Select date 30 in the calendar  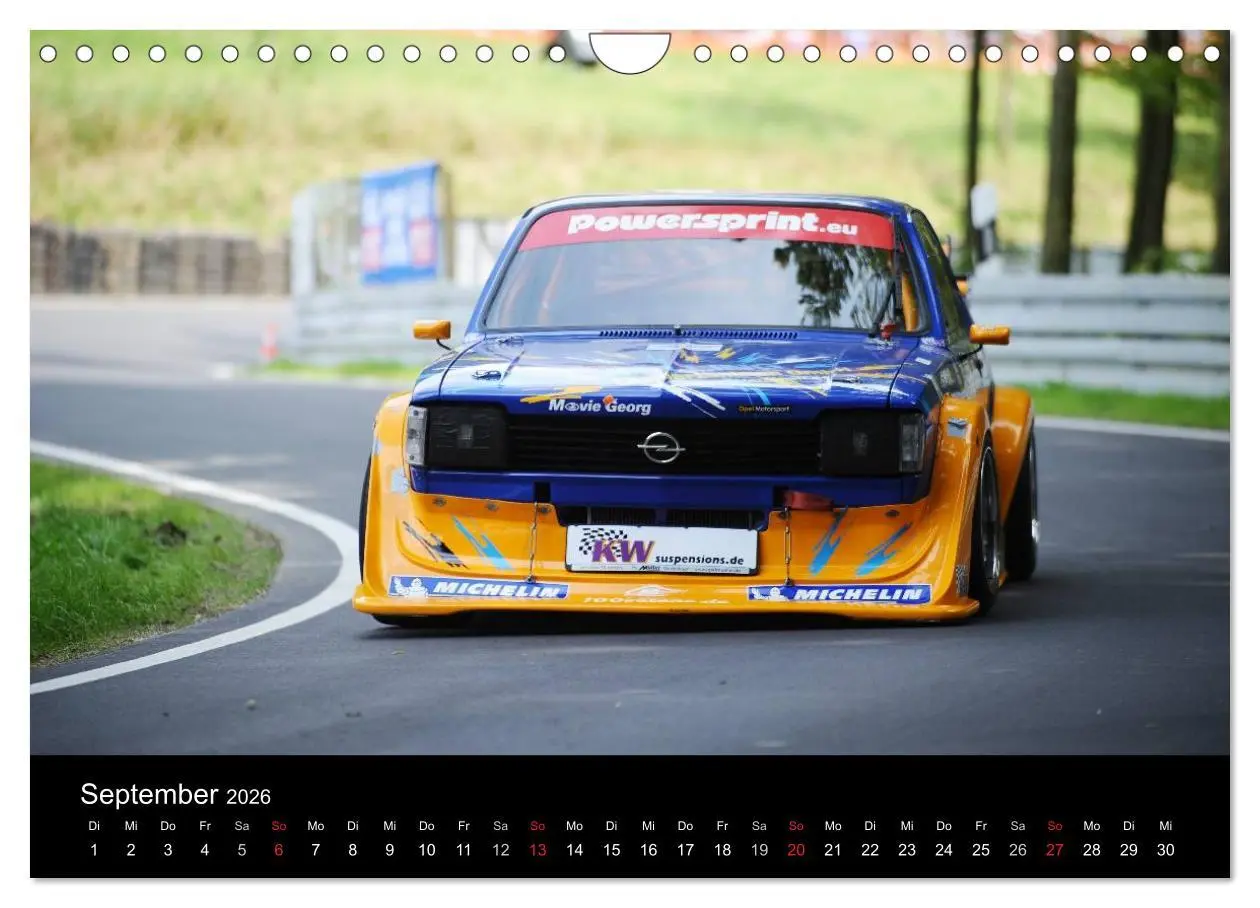tap(1166, 850)
